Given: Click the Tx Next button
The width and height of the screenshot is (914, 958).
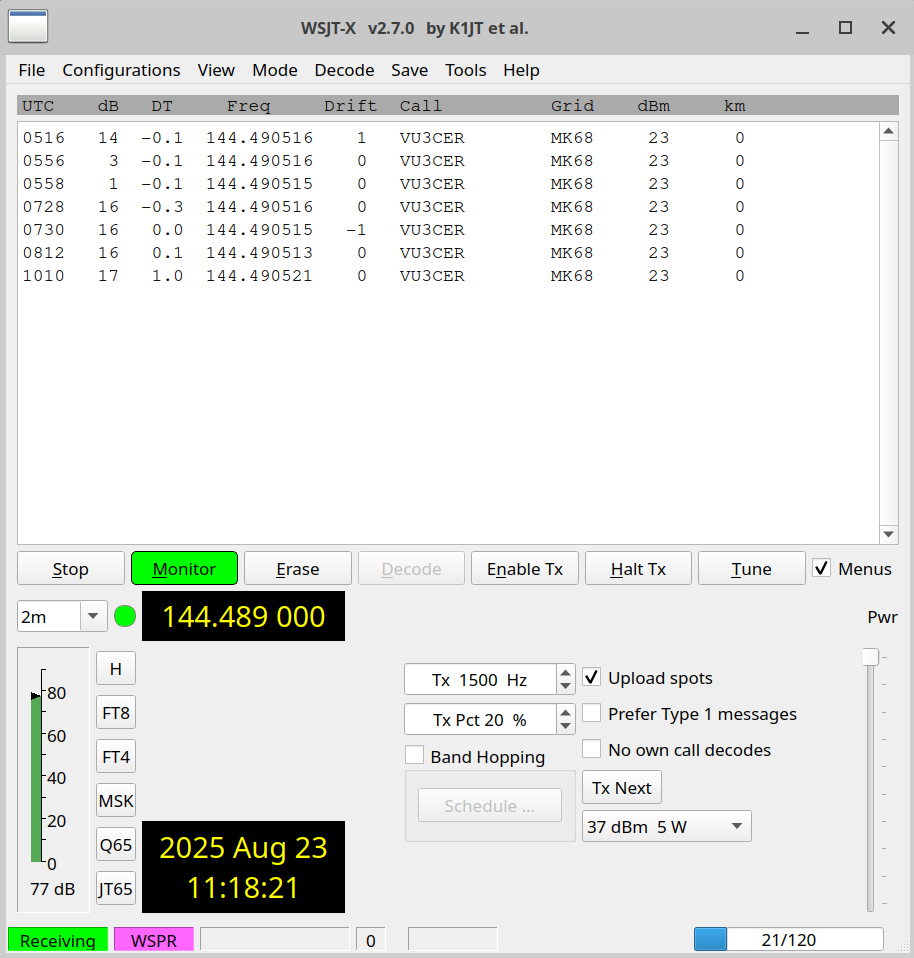Looking at the screenshot, I should [x=622, y=788].
